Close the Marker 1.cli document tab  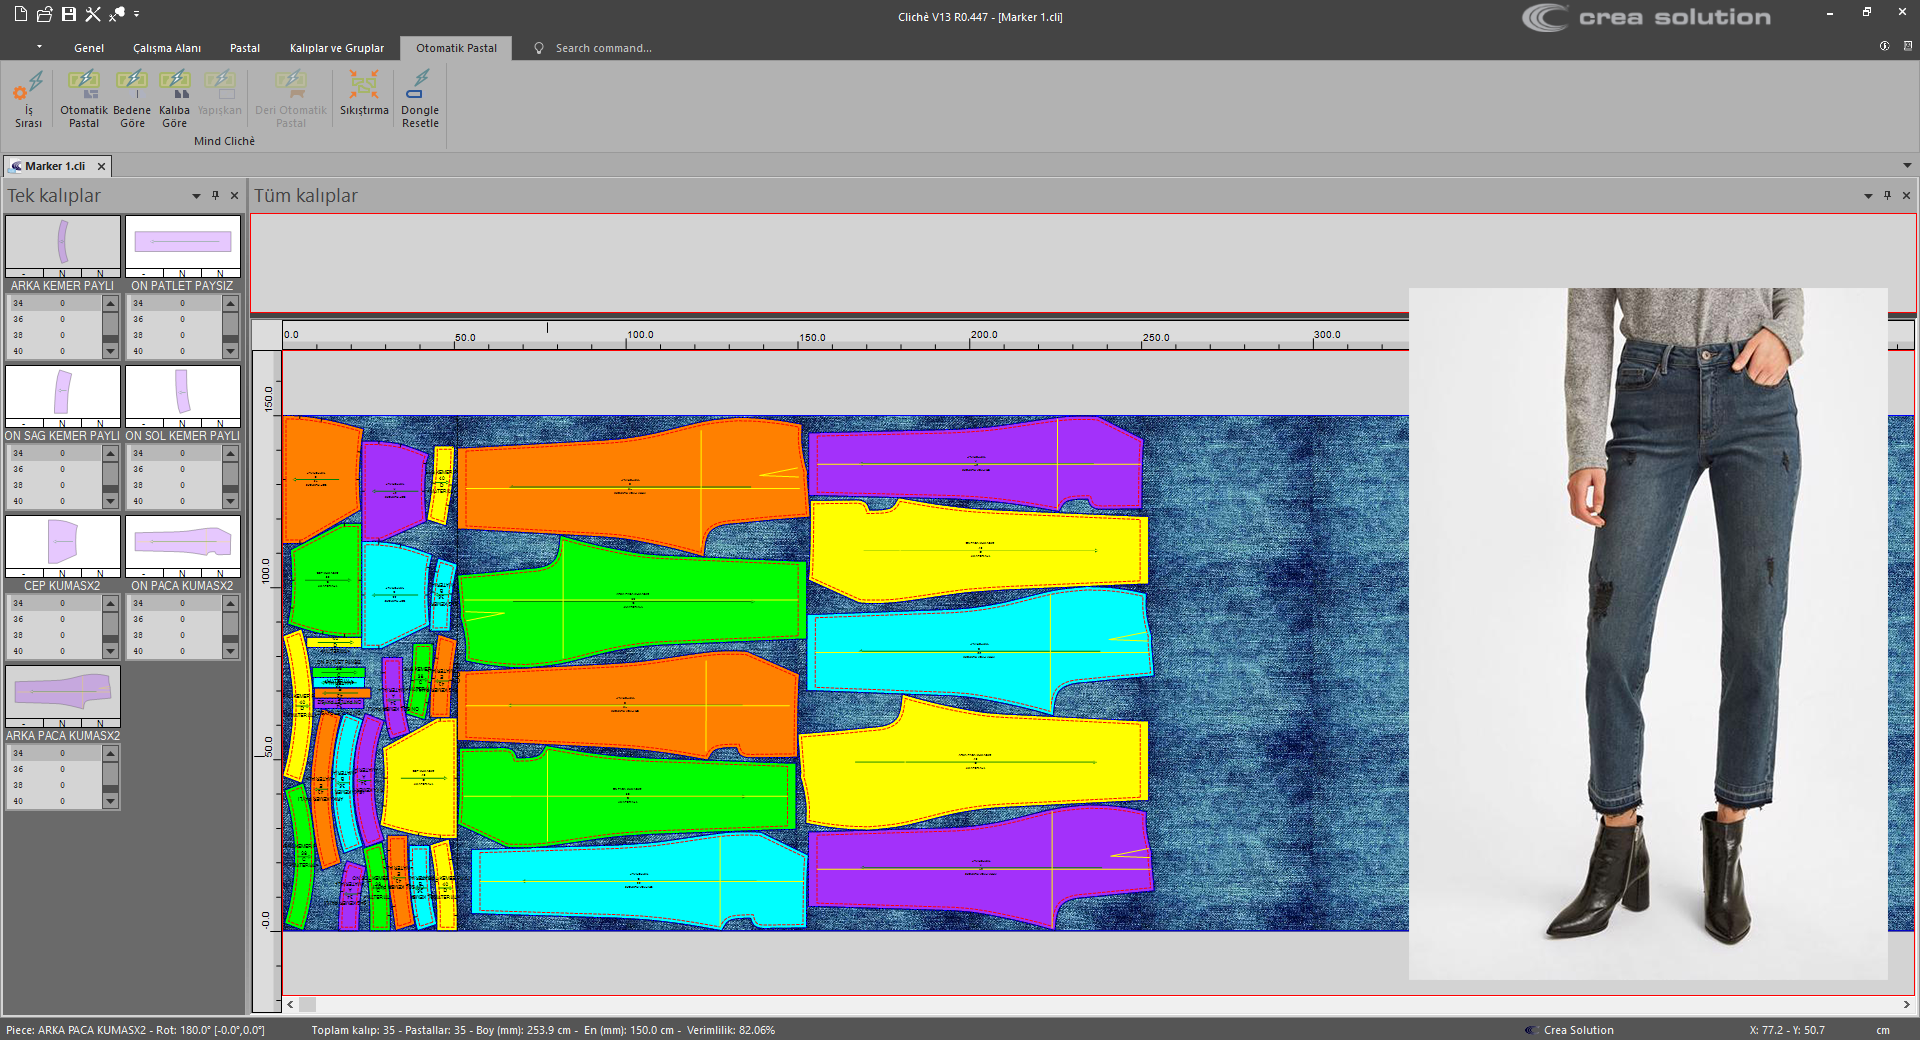tap(101, 167)
